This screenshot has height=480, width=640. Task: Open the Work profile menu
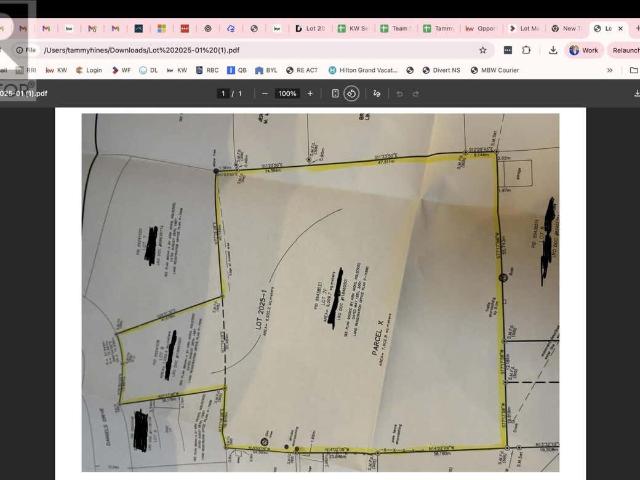(x=585, y=50)
